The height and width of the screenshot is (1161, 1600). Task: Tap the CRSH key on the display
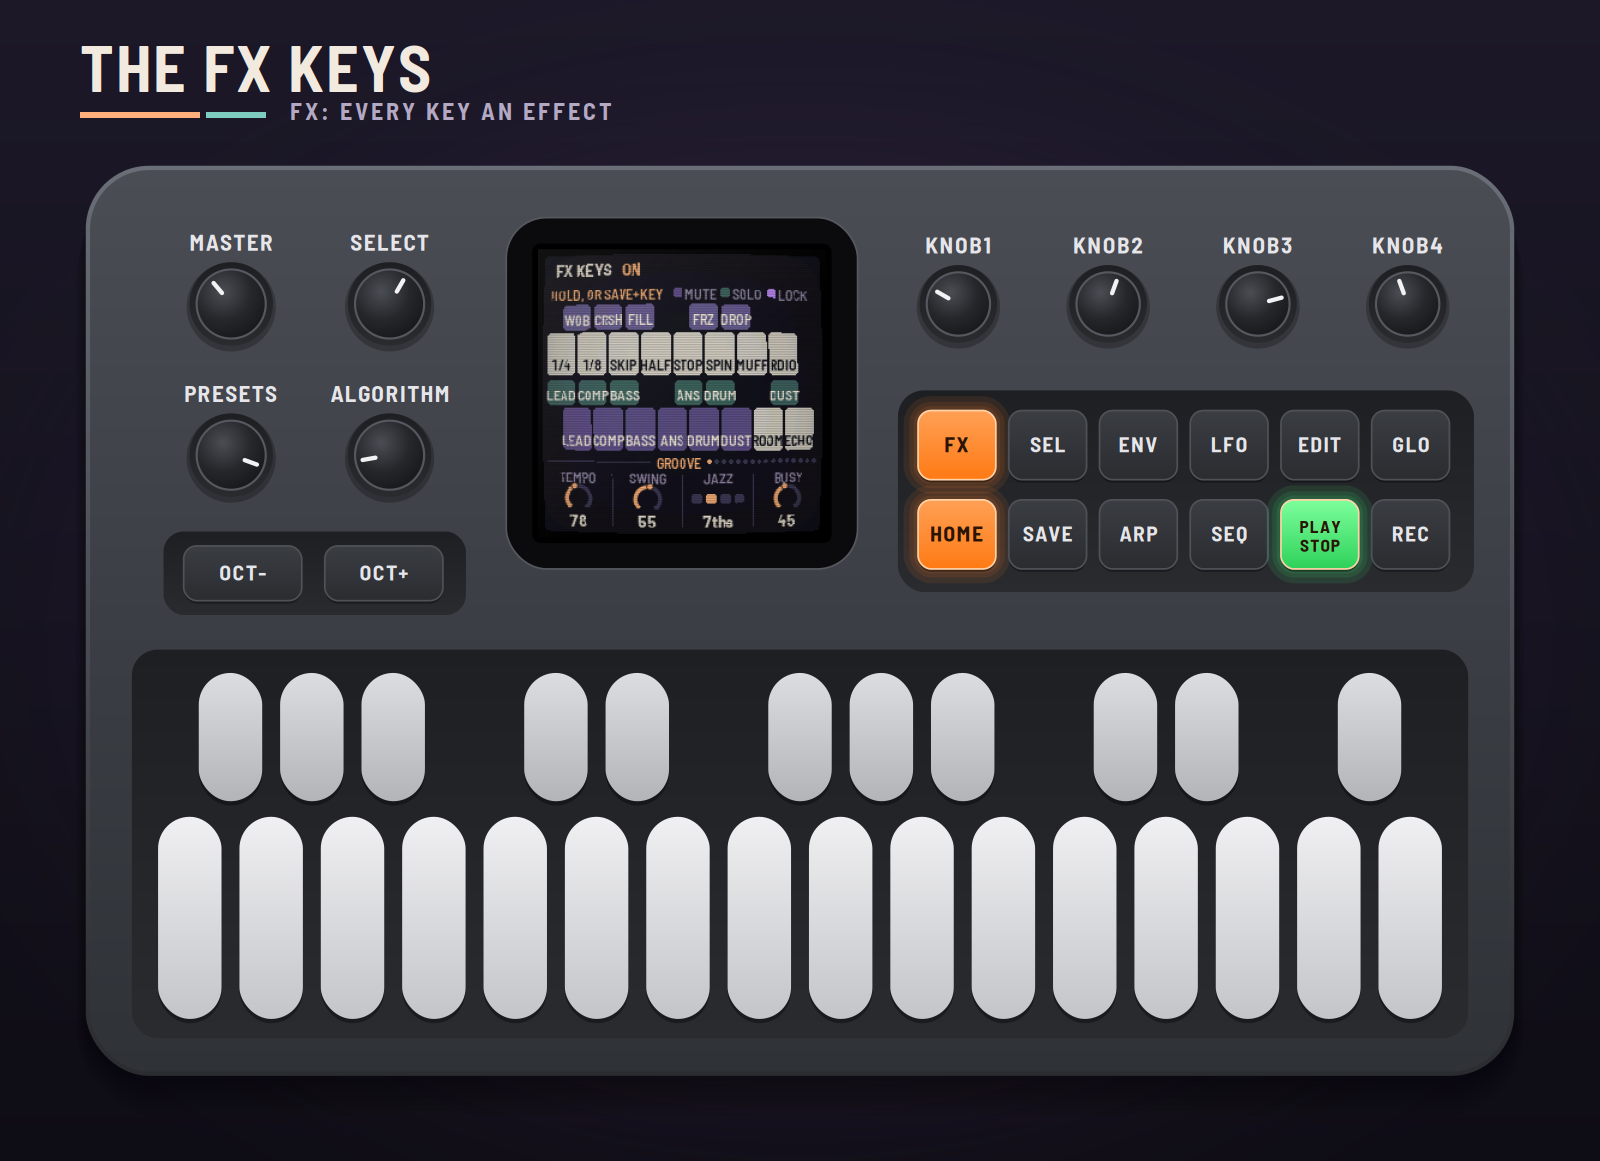coord(608,316)
